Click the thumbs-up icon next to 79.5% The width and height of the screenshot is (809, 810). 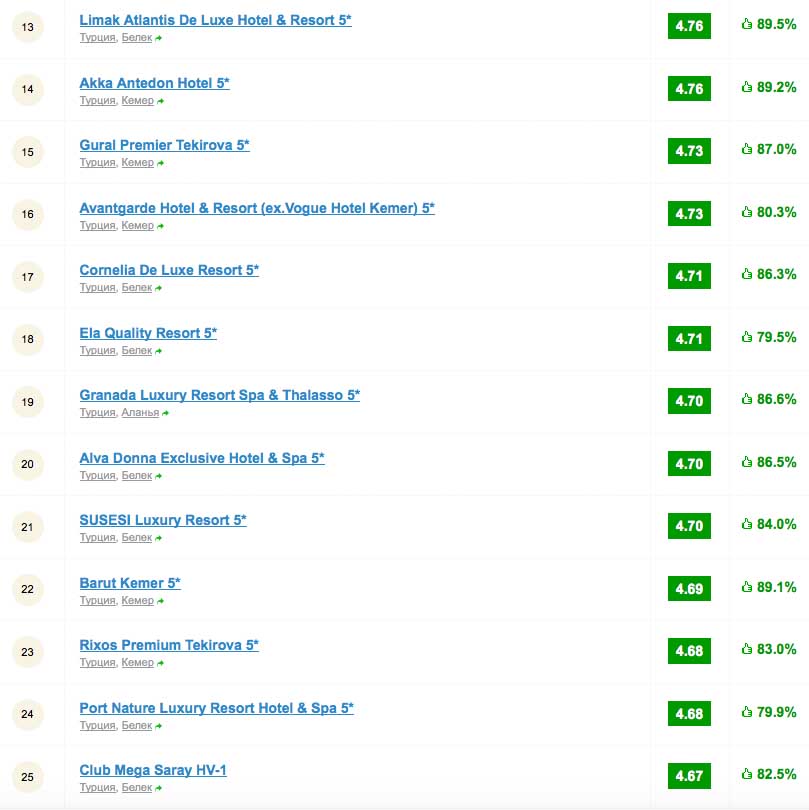tap(746, 337)
